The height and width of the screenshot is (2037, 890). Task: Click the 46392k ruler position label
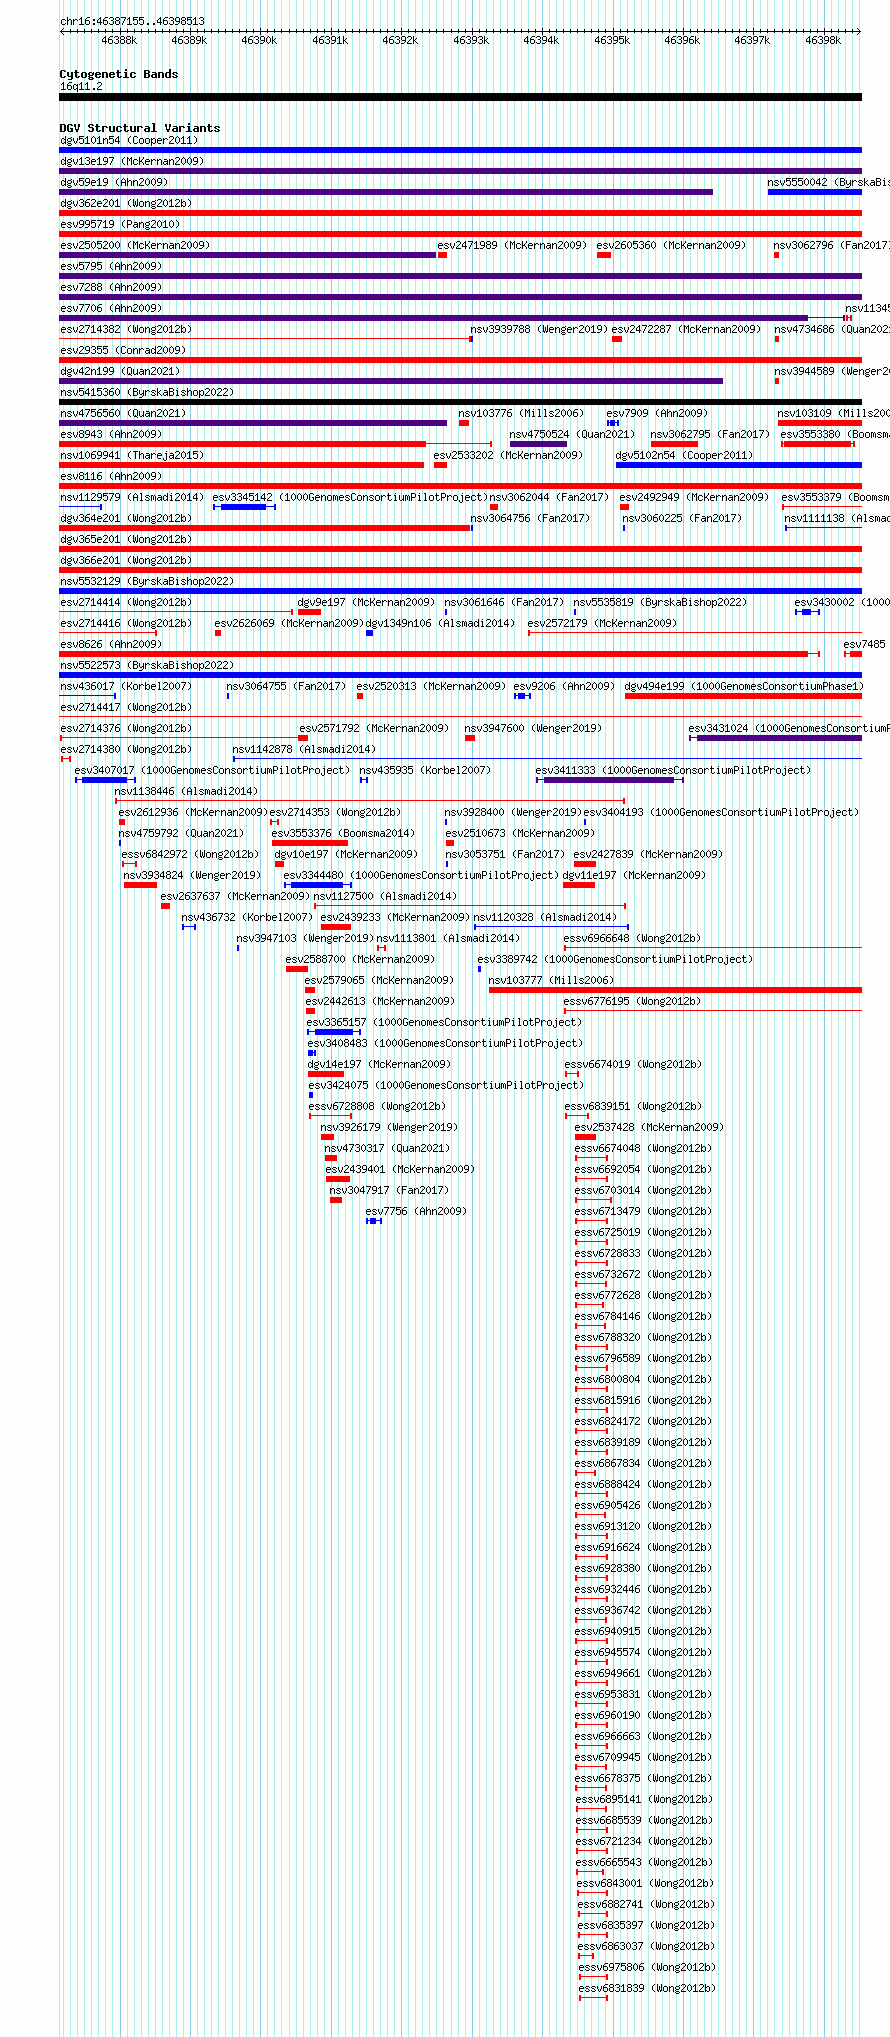400,40
